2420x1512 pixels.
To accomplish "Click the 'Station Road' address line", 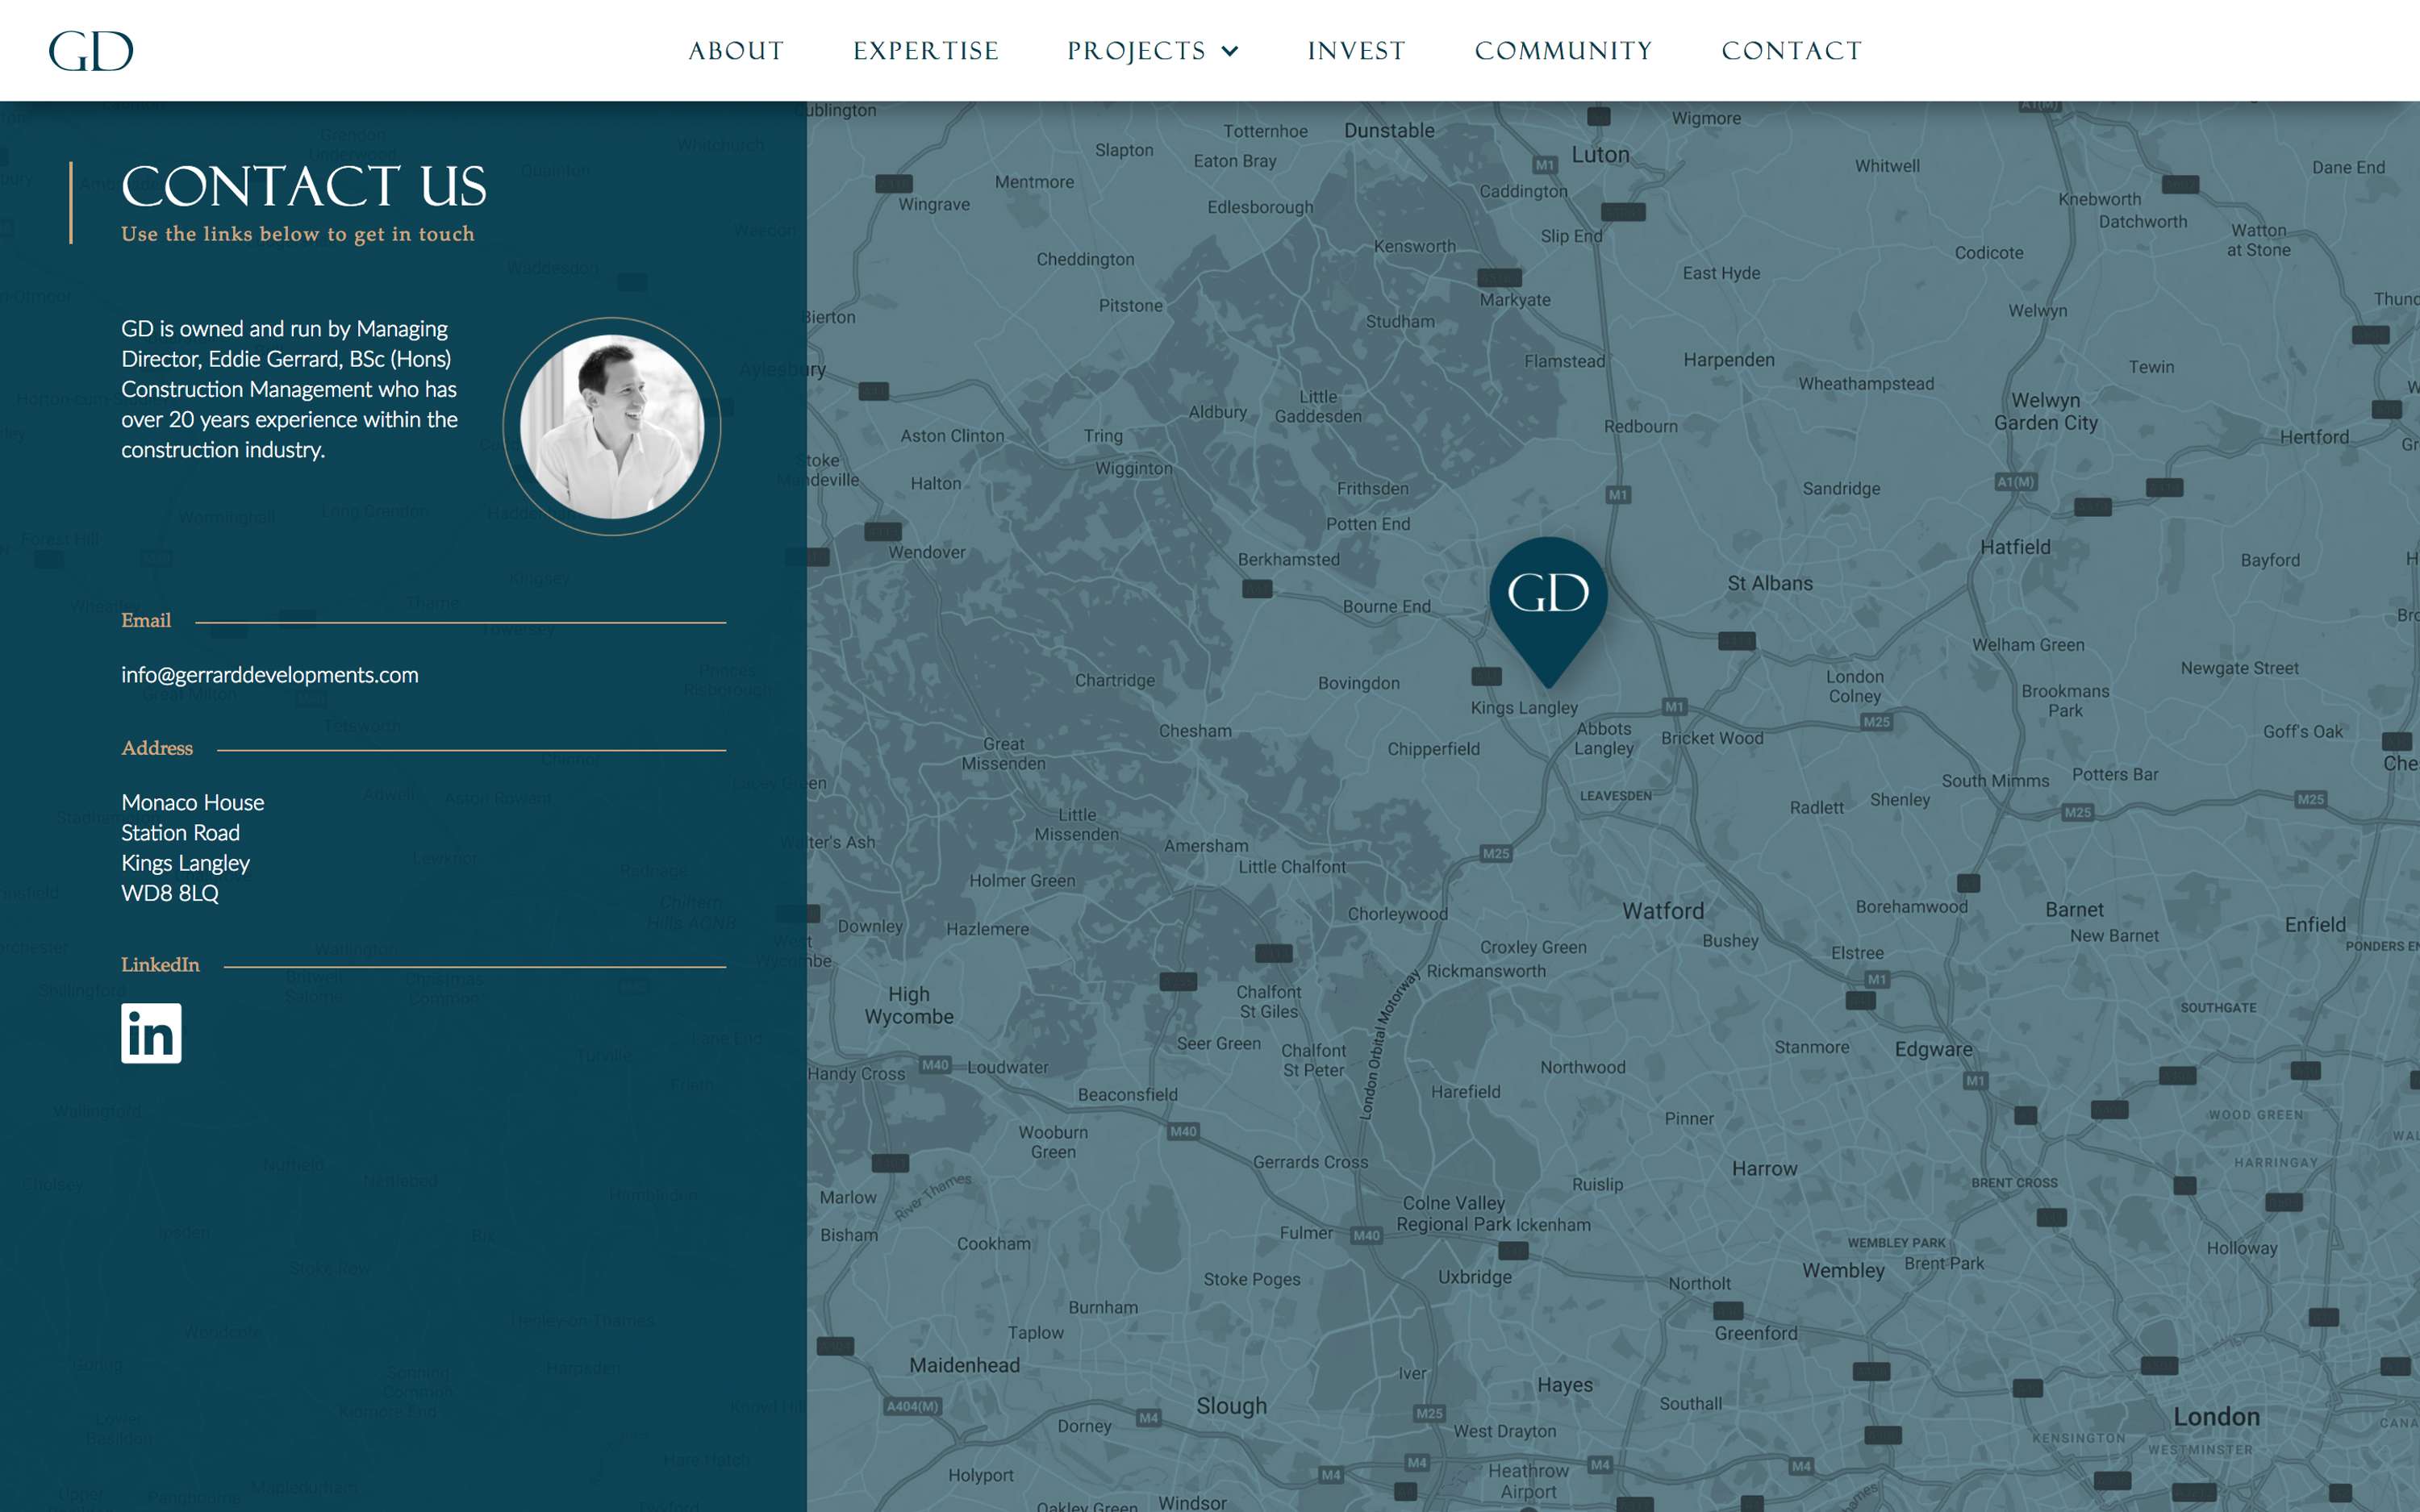I will [x=180, y=832].
